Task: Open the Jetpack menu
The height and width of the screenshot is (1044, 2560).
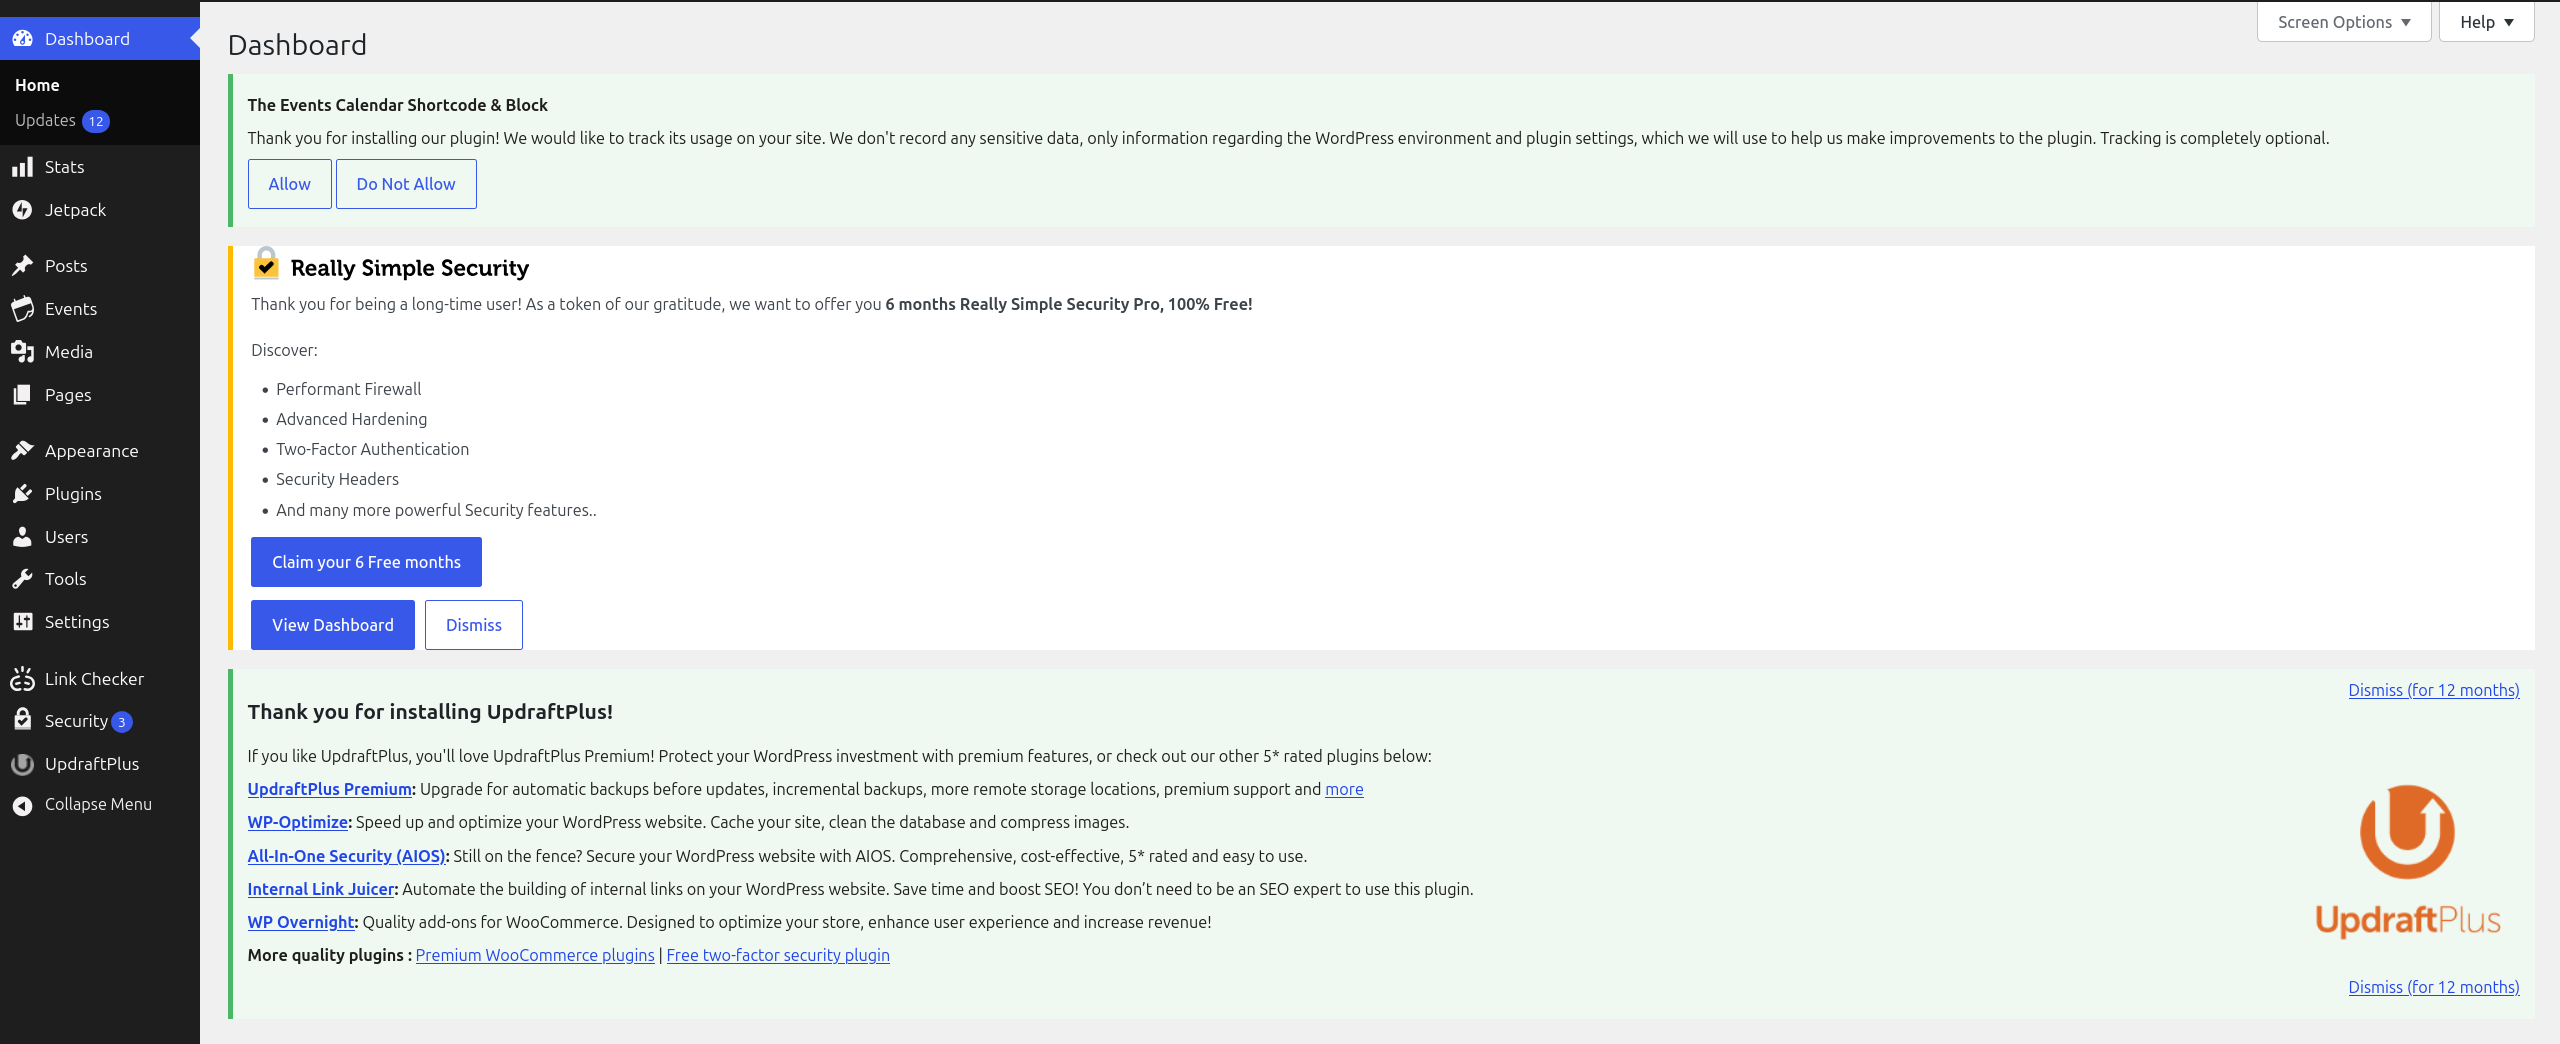Action: (100, 210)
